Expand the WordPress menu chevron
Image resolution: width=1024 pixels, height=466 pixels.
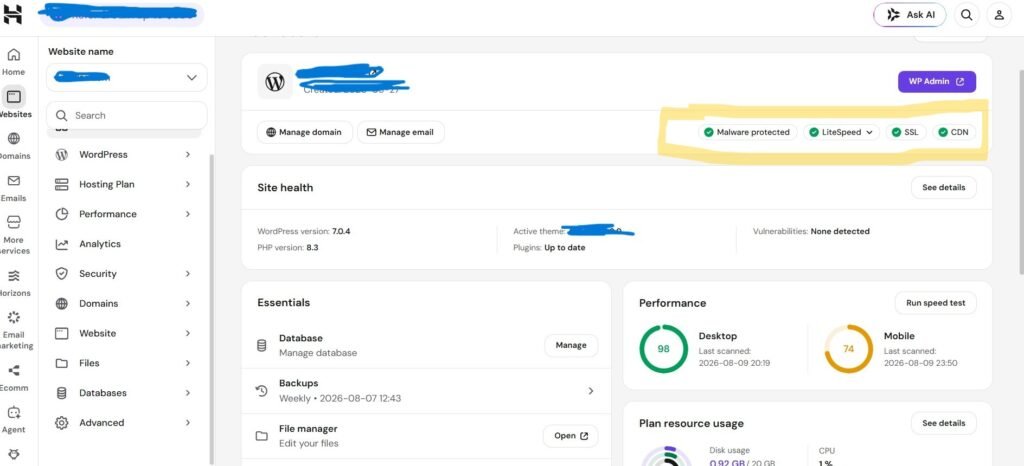pyautogui.click(x=188, y=155)
